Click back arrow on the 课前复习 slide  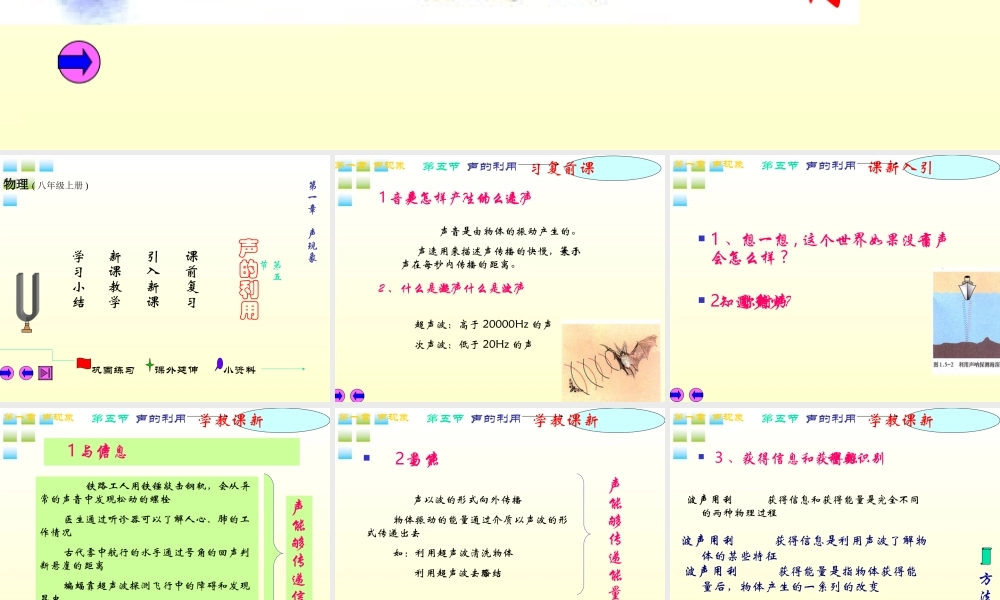coord(357,395)
